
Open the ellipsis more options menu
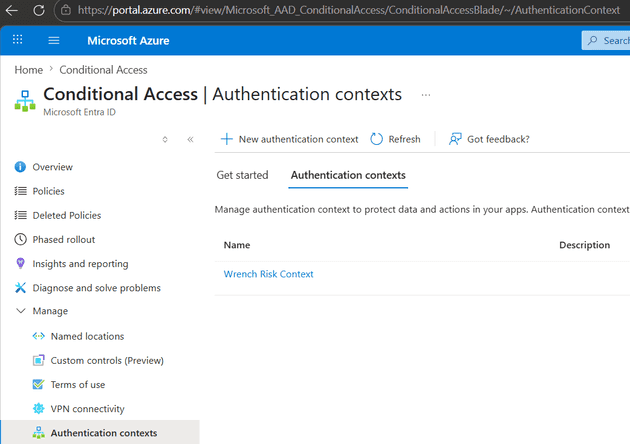tap(426, 95)
